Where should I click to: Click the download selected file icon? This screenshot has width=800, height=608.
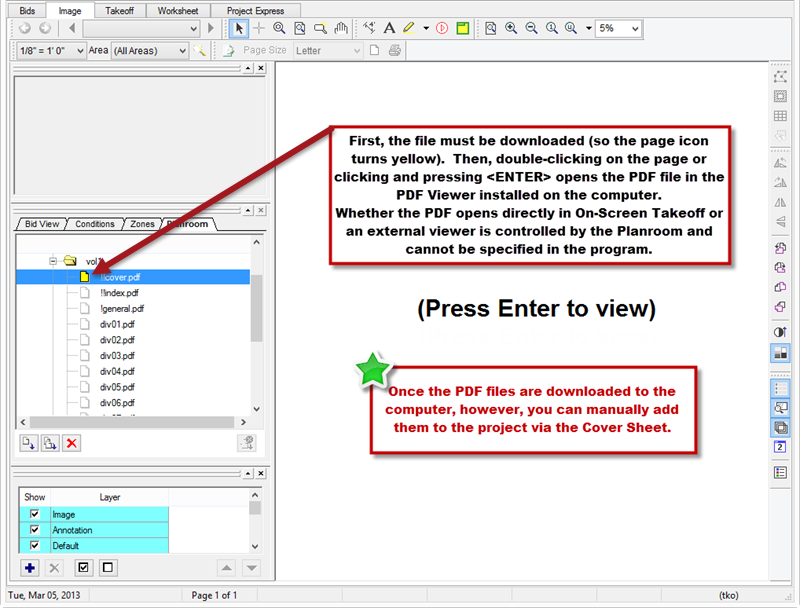tap(29, 443)
